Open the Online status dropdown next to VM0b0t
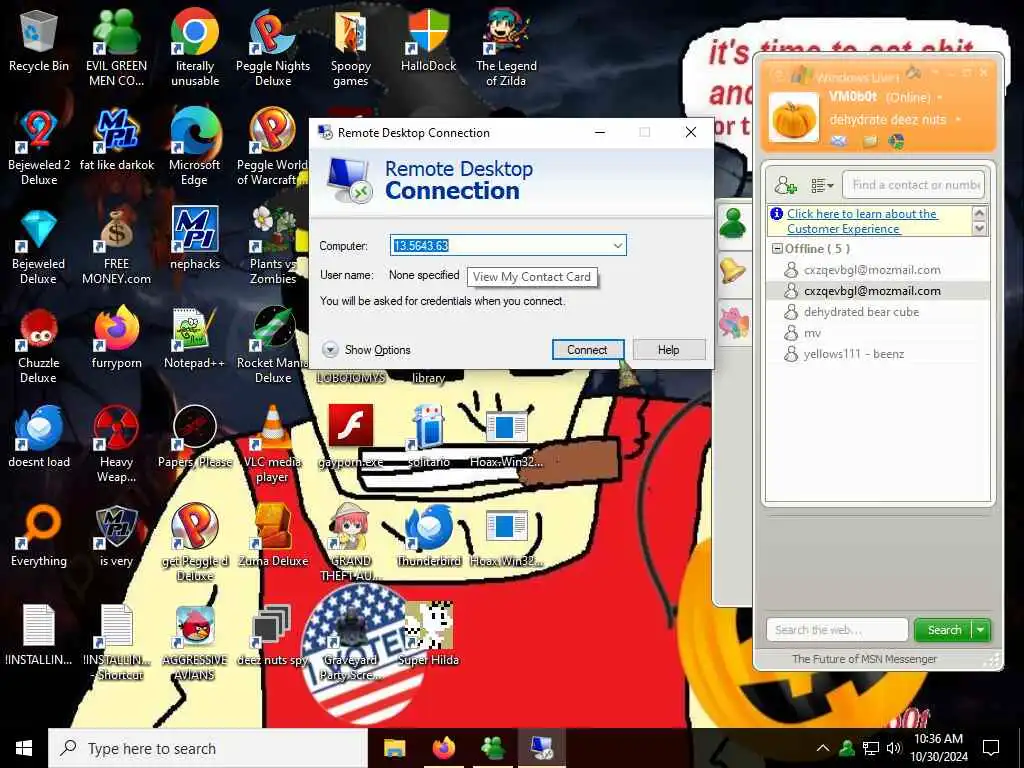The image size is (1024, 768). (x=940, y=97)
